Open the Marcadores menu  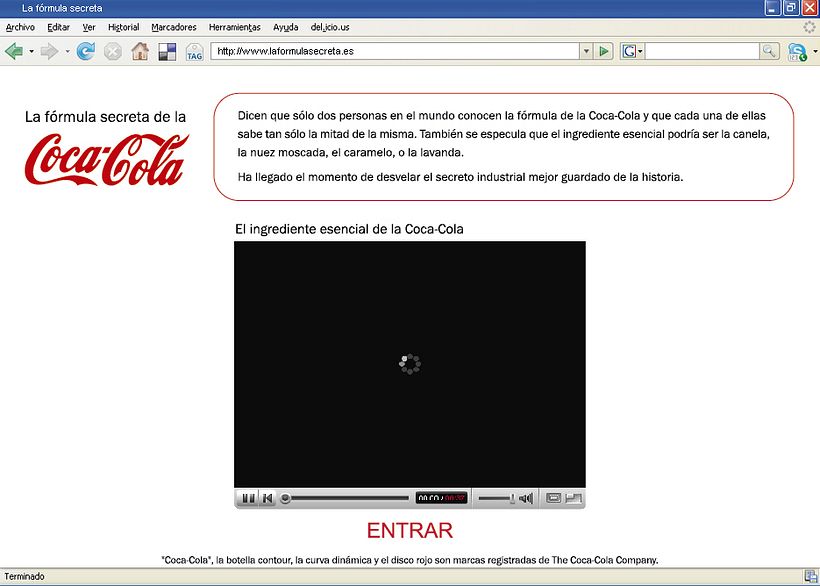(174, 27)
